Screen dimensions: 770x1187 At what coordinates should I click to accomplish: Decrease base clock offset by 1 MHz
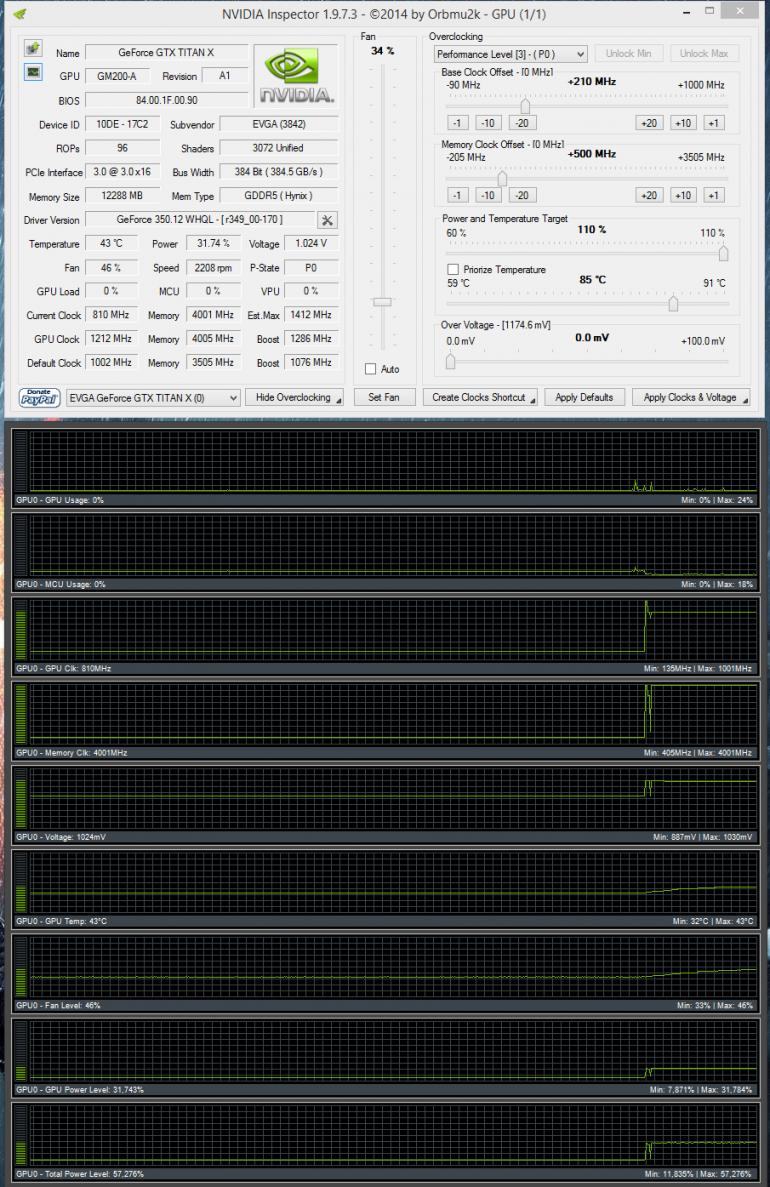[457, 123]
